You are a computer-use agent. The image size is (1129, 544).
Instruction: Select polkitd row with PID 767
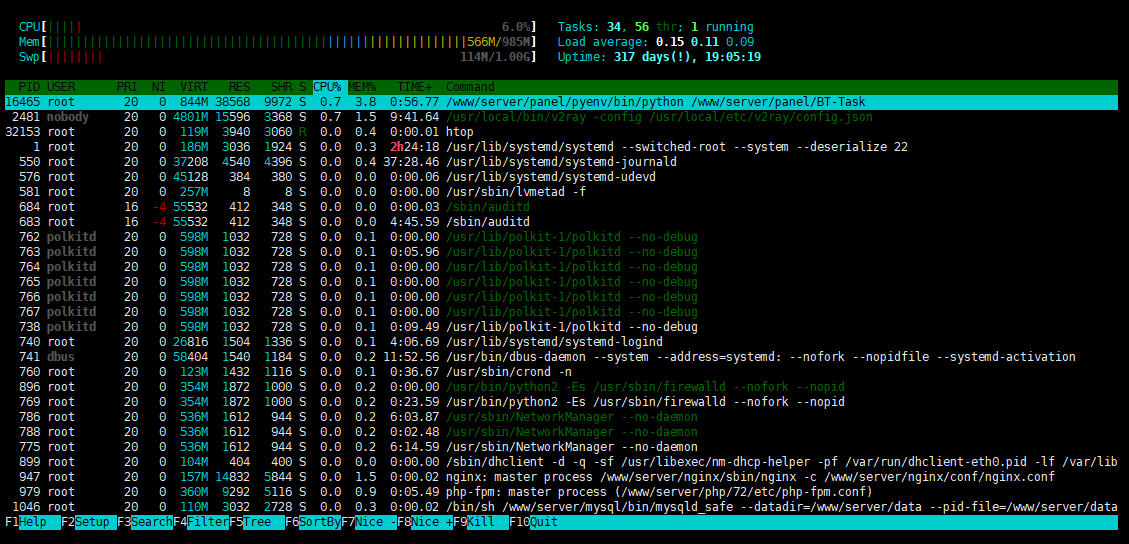pos(562,312)
